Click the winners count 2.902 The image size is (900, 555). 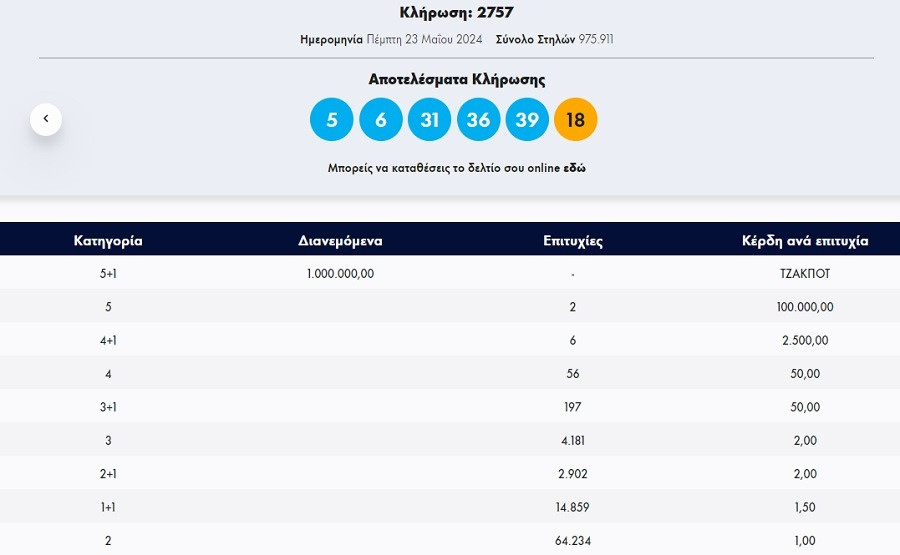pos(573,474)
